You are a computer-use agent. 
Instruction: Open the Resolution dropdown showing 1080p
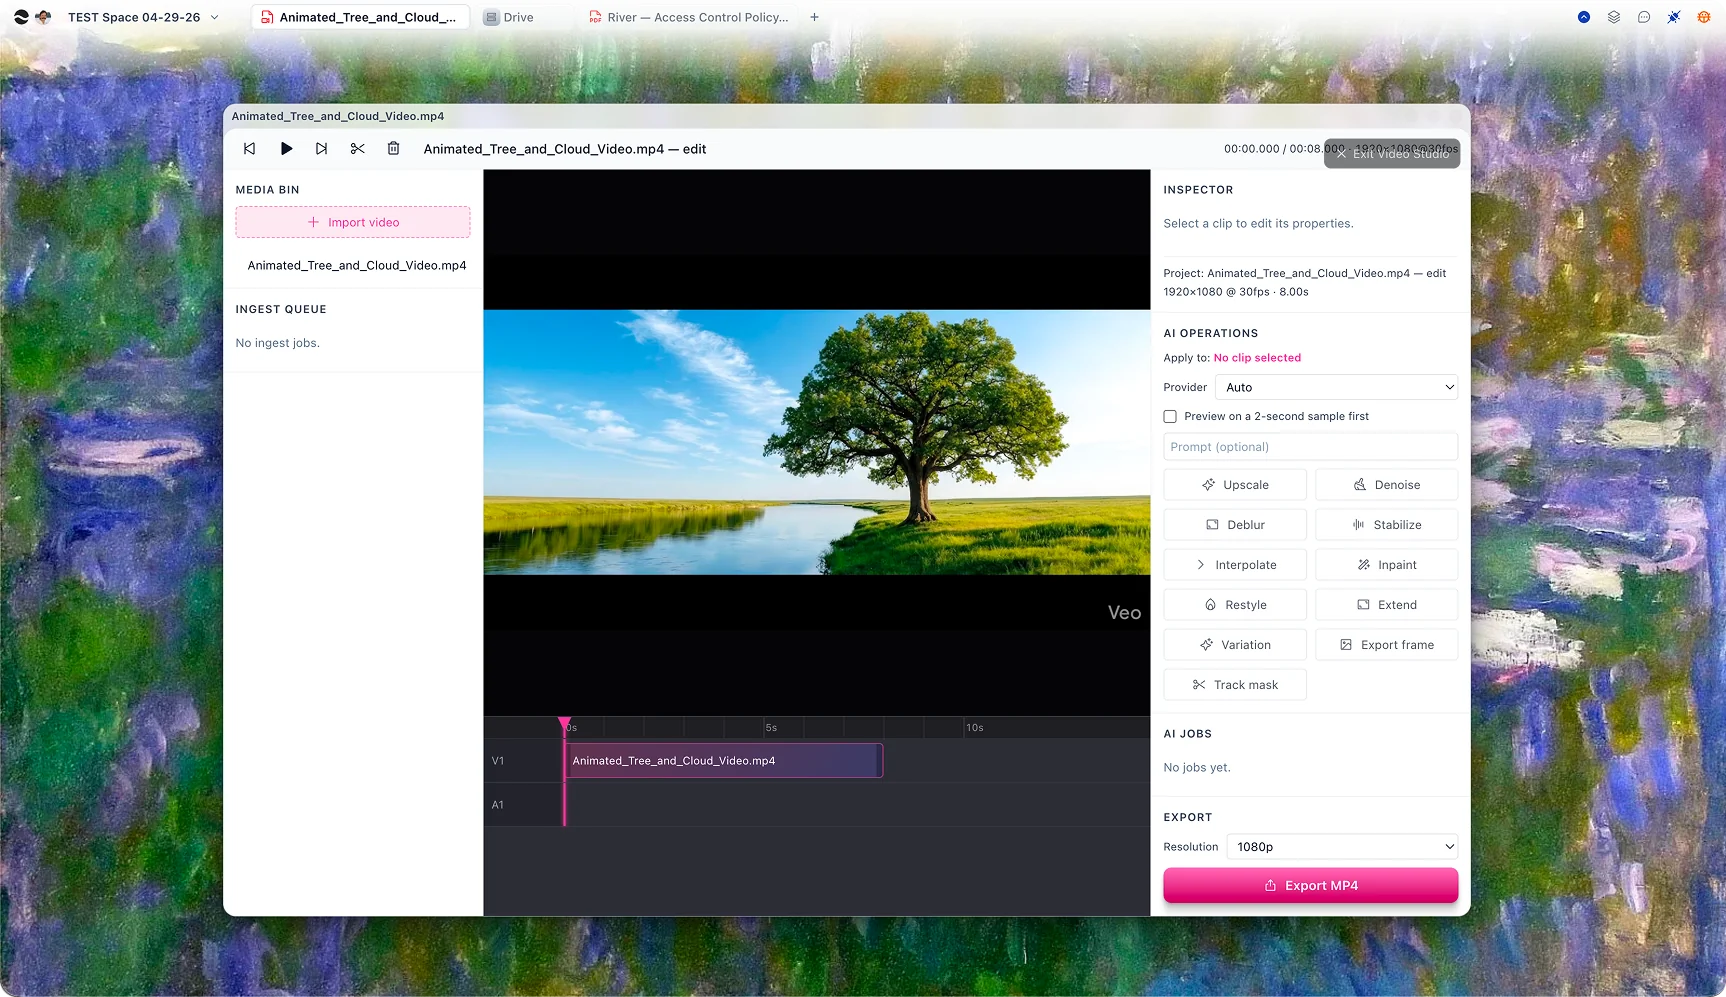(1342, 847)
